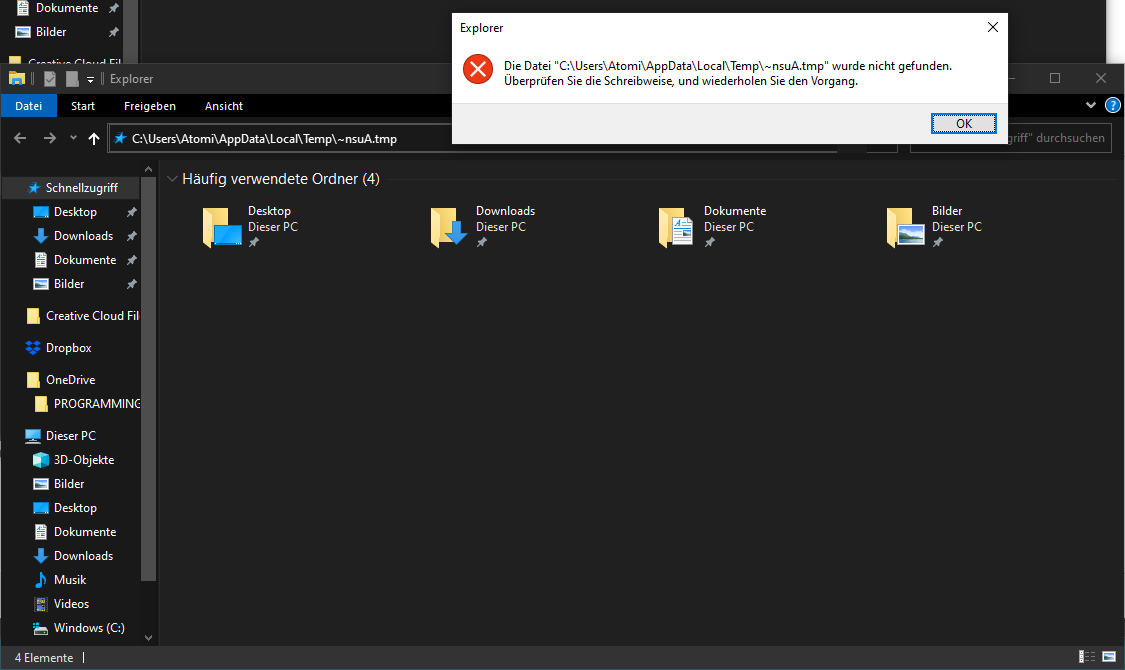The image size is (1125, 670).
Task: Go up one level with the up arrow
Action: pos(94,138)
